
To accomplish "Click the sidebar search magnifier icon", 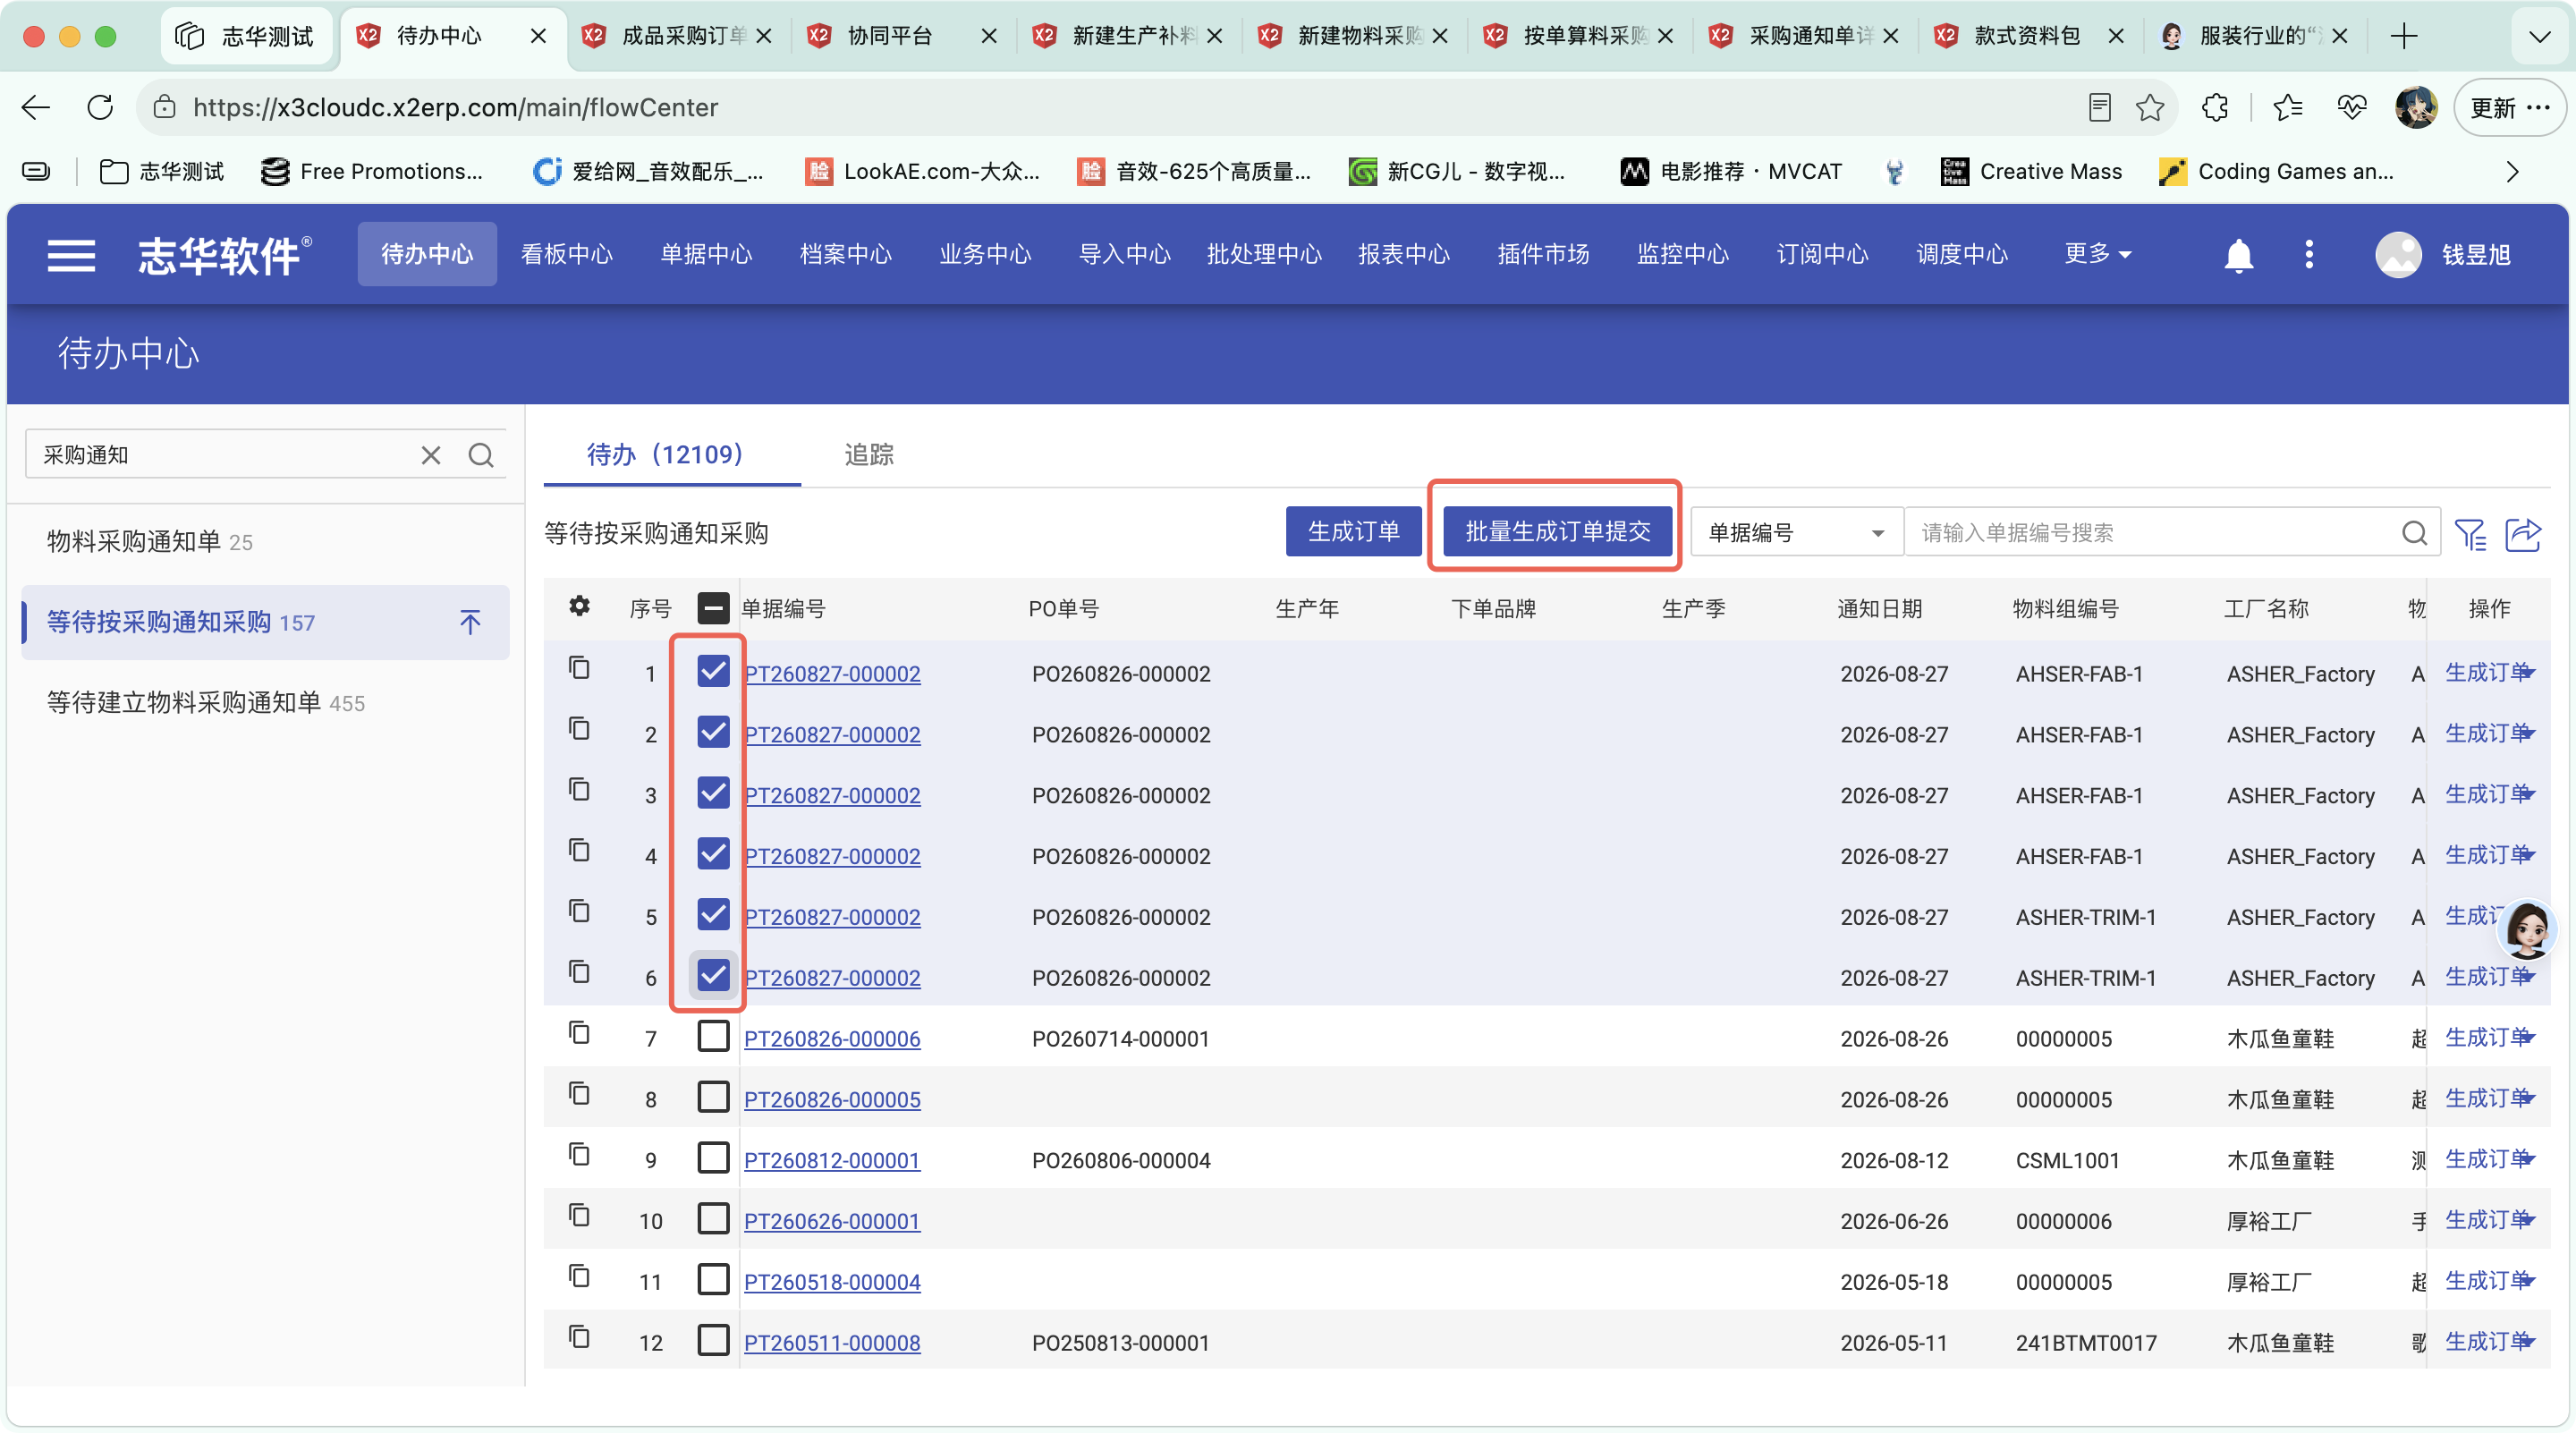I will click(x=481, y=455).
